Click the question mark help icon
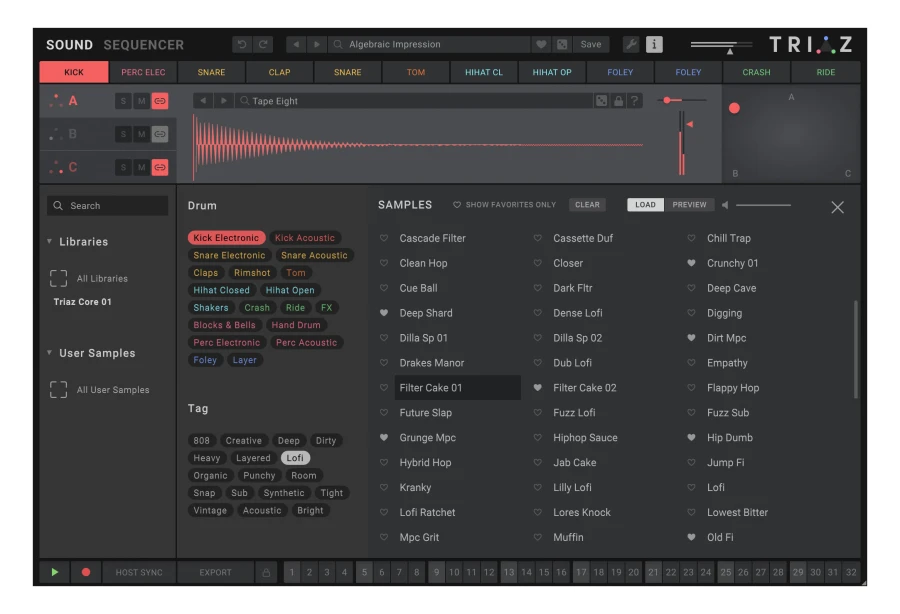Screen dimensions: 900x614 [x=634, y=101]
